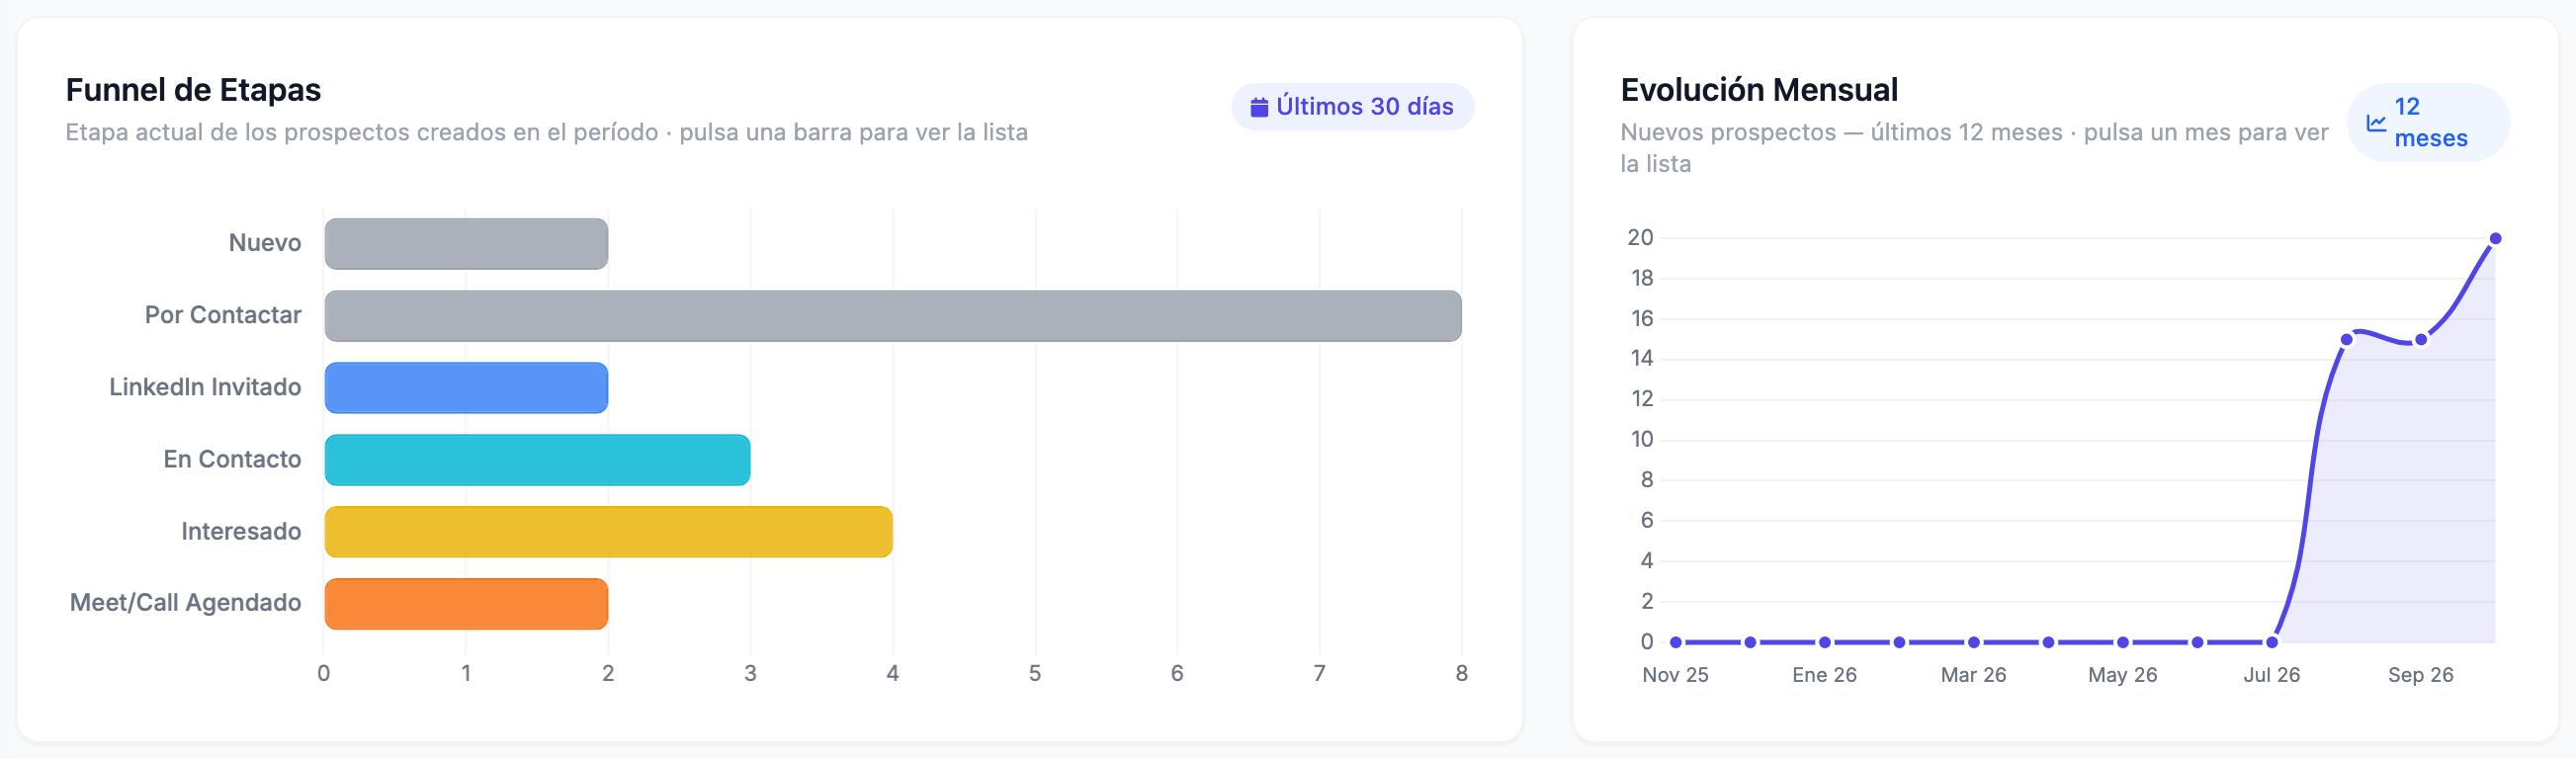Click the Ene 26 data point
The width and height of the screenshot is (2576, 759).
pos(1825,642)
